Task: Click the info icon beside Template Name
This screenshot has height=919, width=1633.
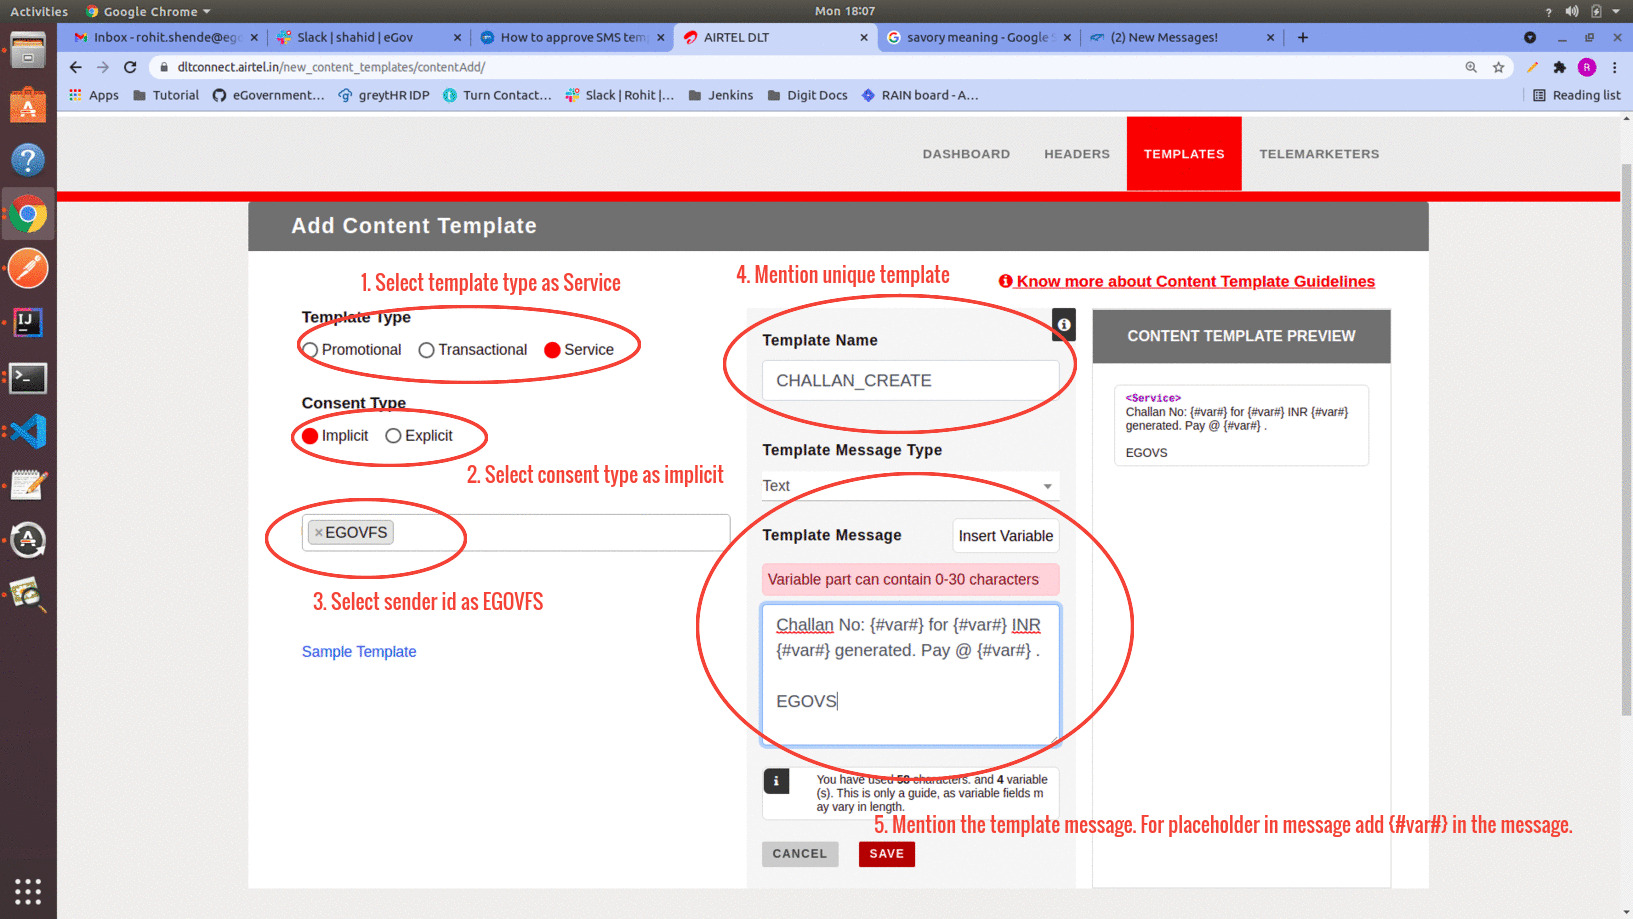Action: (1064, 324)
